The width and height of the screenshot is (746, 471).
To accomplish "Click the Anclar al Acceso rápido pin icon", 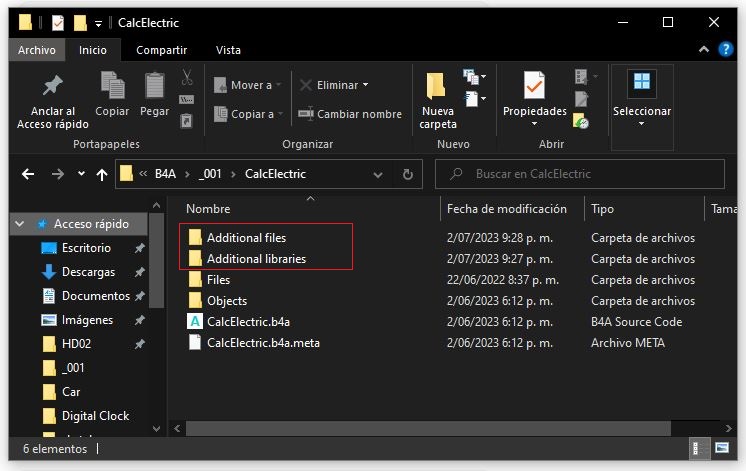I will [53, 88].
